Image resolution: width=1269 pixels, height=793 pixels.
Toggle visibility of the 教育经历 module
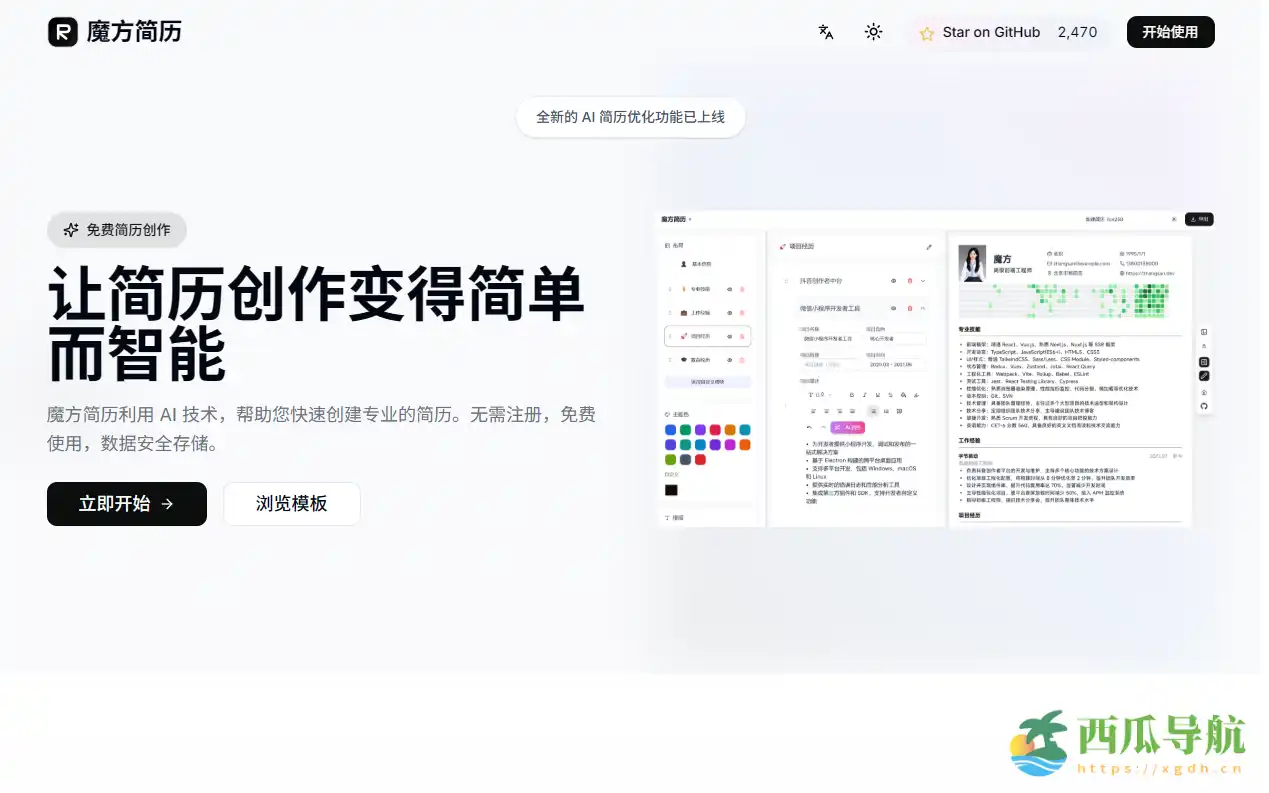[x=729, y=360]
